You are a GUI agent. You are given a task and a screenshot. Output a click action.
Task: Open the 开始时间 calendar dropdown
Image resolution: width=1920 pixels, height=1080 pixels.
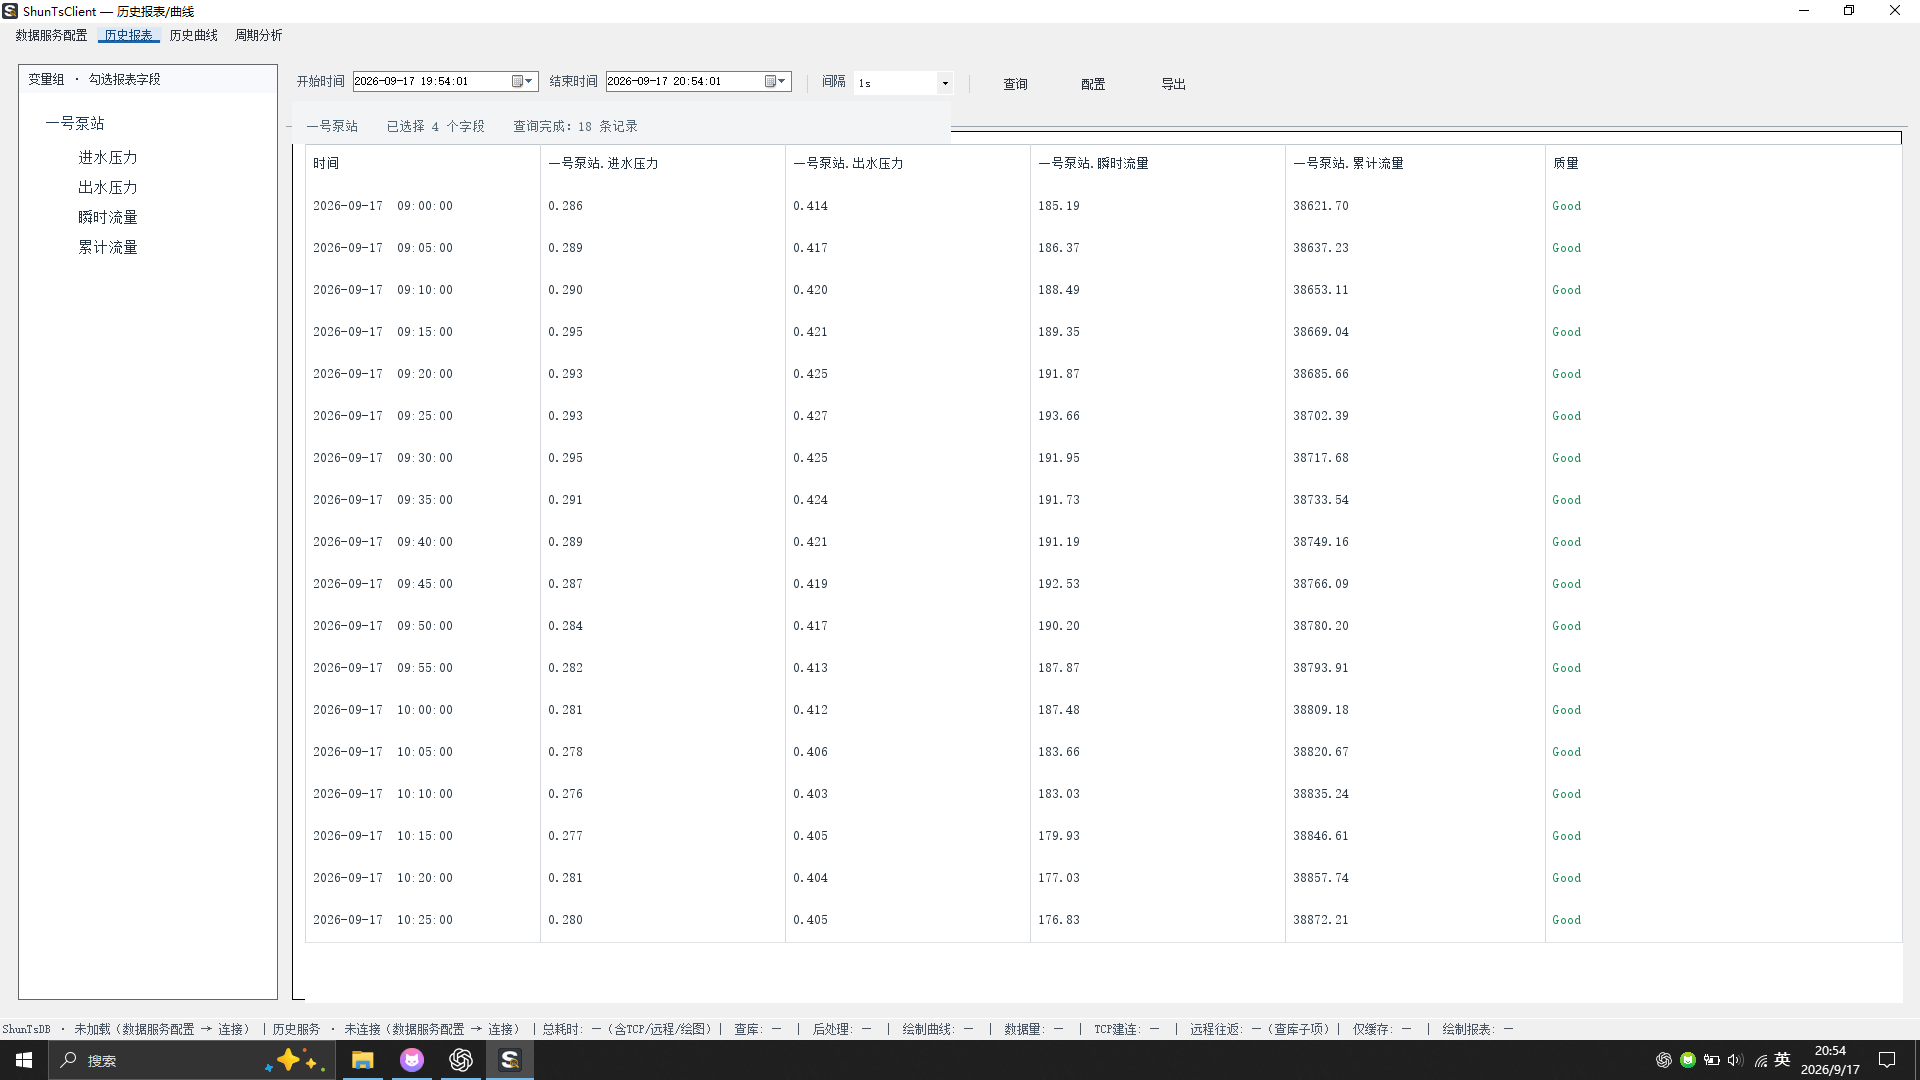[x=523, y=82]
